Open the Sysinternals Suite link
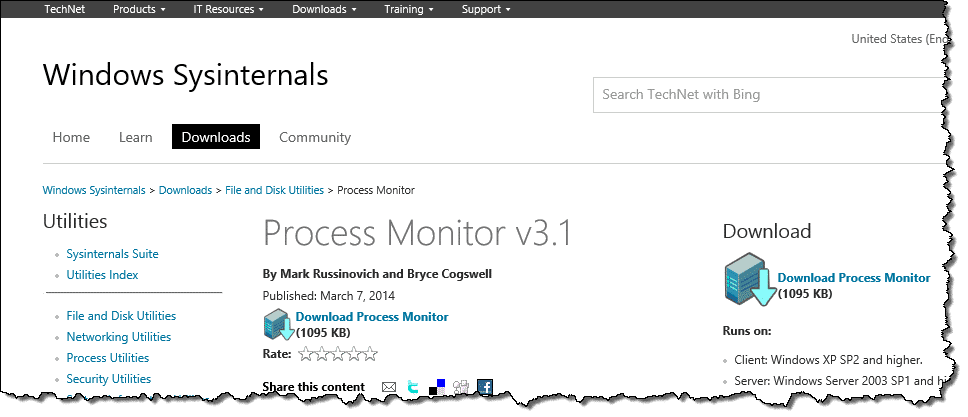Viewport: 968px width, 417px height. point(112,254)
